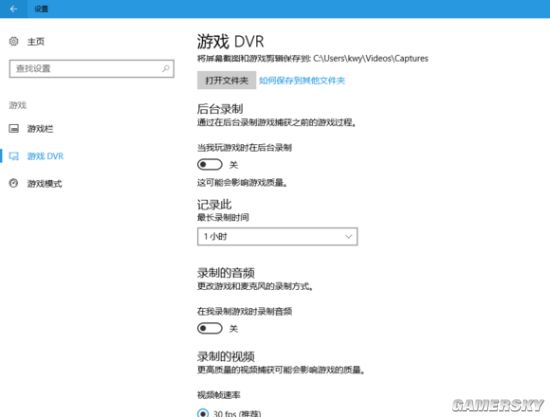Select the 30 fps radio button
The image size is (550, 417).
coord(203,412)
